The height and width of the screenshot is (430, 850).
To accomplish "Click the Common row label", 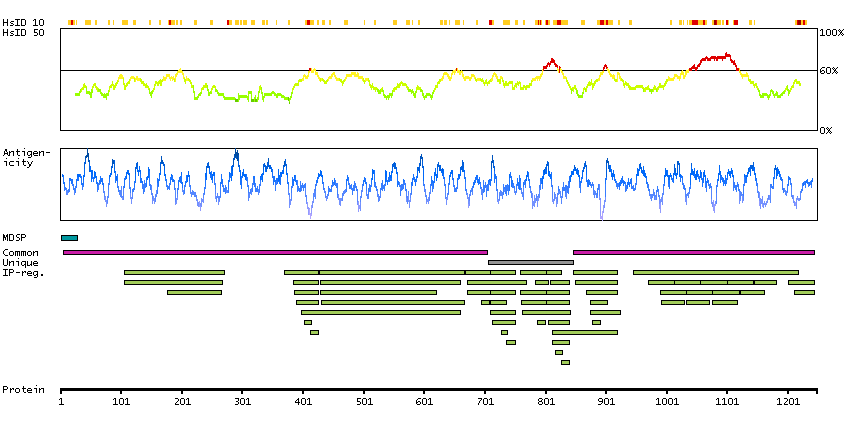I will point(20,253).
